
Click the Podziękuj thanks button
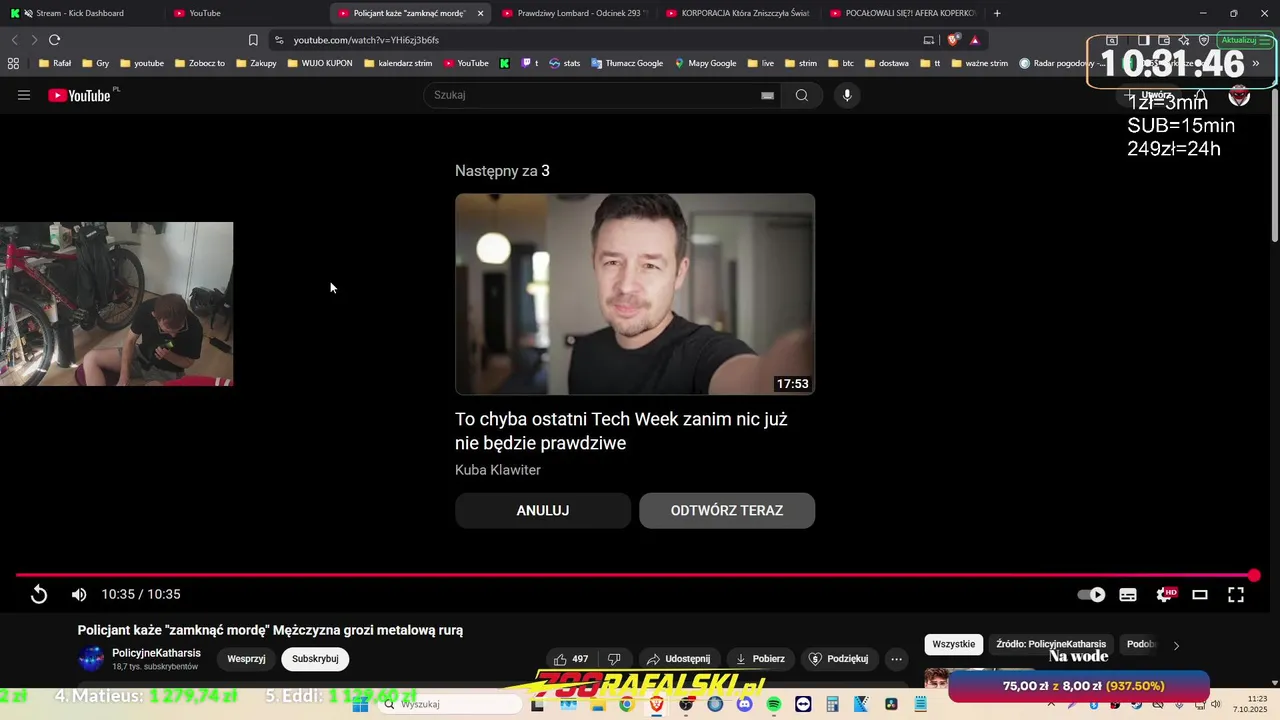(x=838, y=659)
